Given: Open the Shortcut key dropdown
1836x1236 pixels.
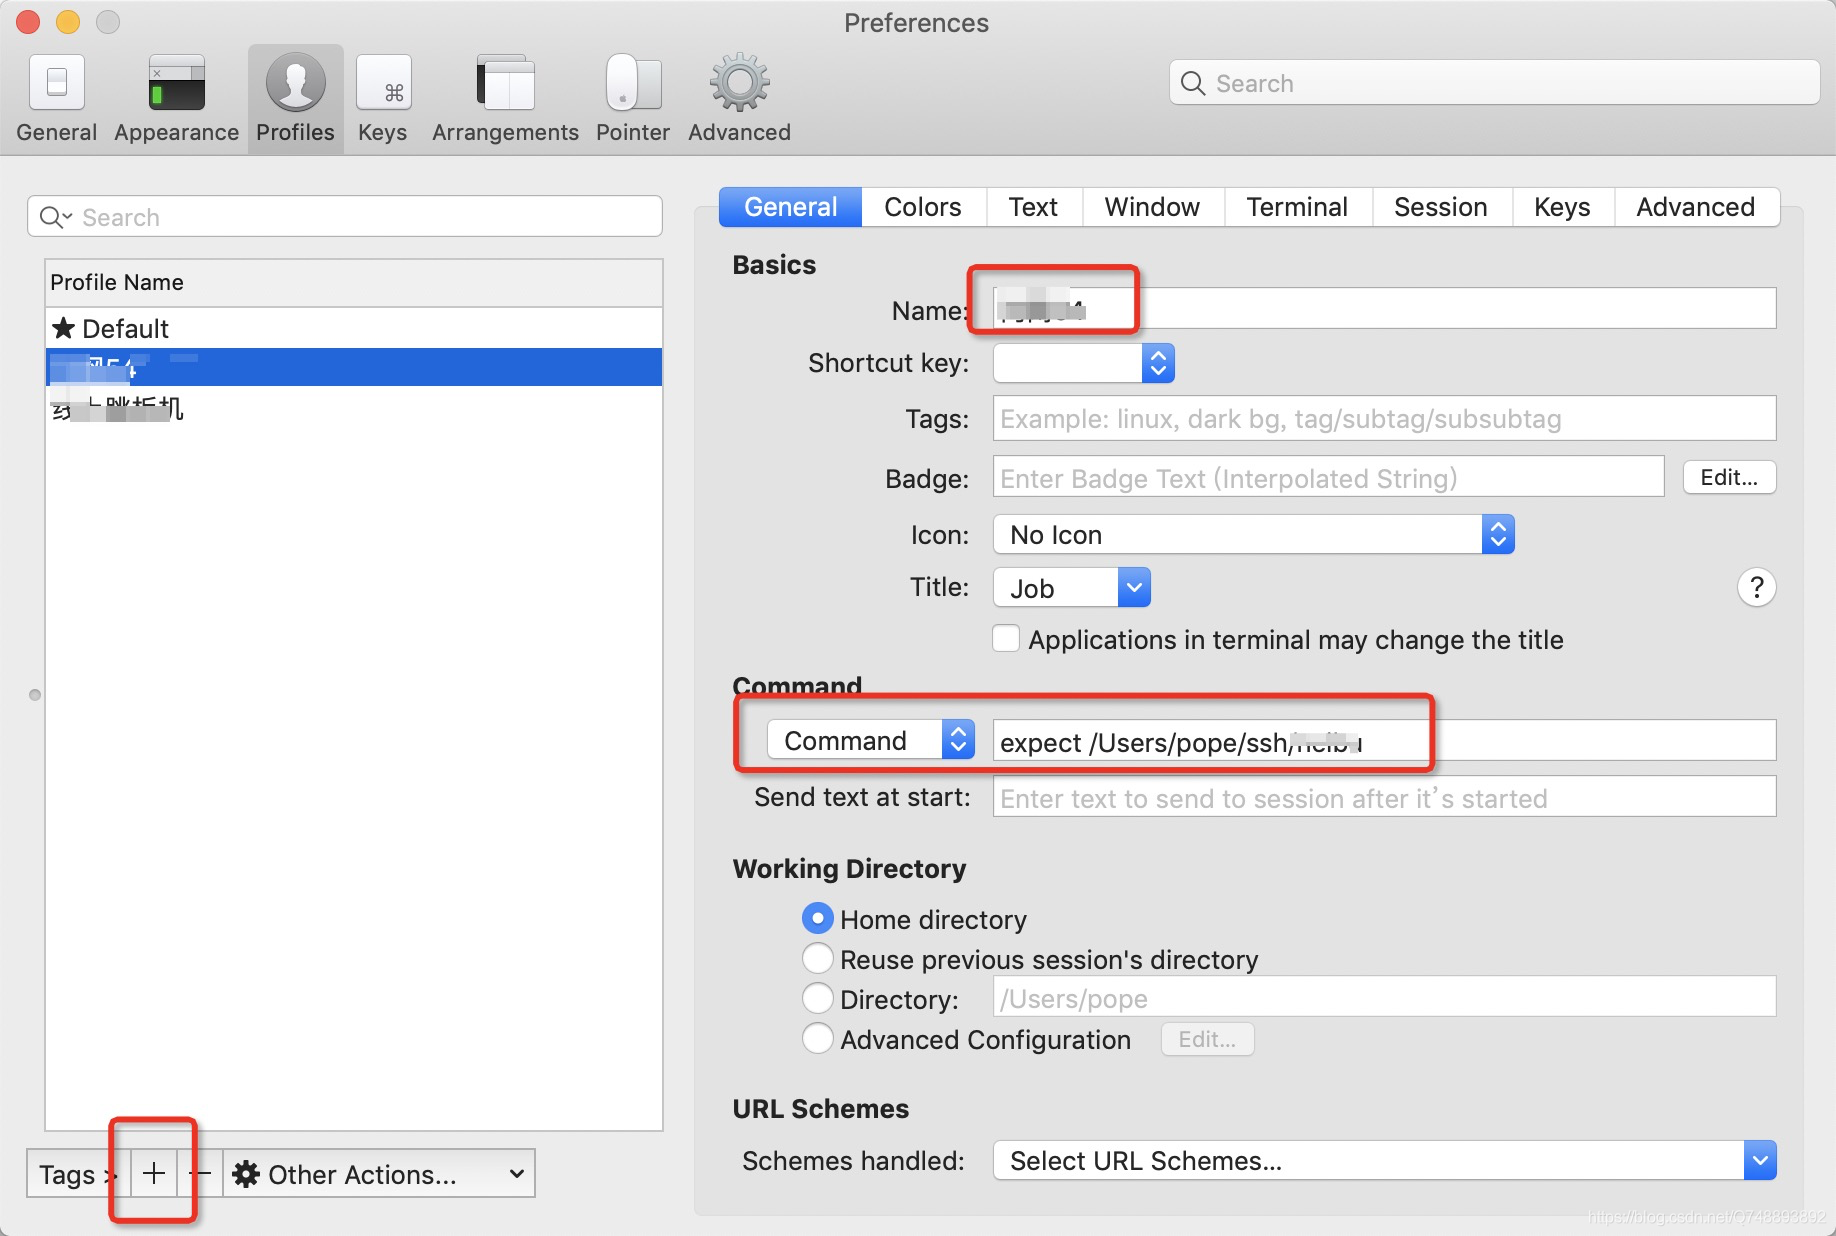Looking at the screenshot, I should pyautogui.click(x=1084, y=363).
